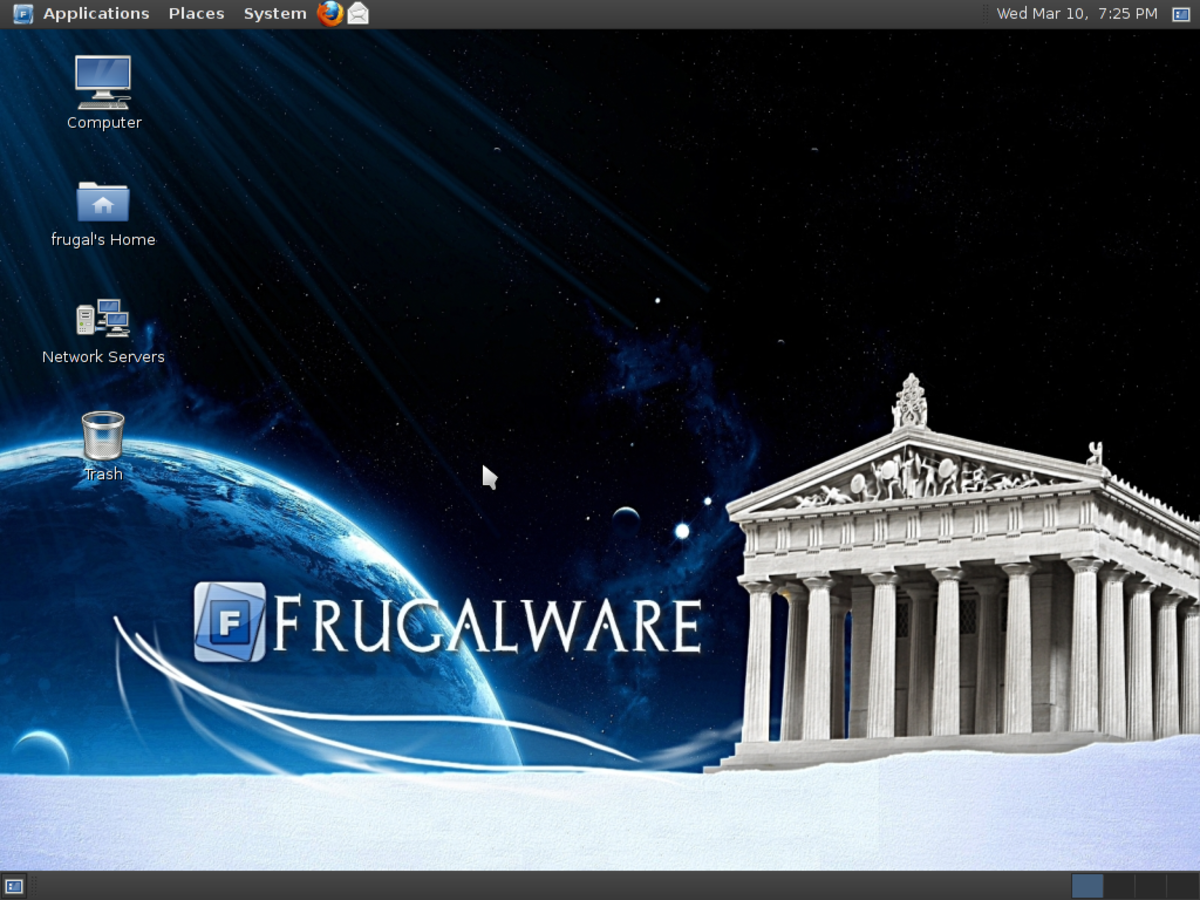Click the top-right panel tray icon
The height and width of the screenshot is (900, 1200).
click(x=1181, y=14)
